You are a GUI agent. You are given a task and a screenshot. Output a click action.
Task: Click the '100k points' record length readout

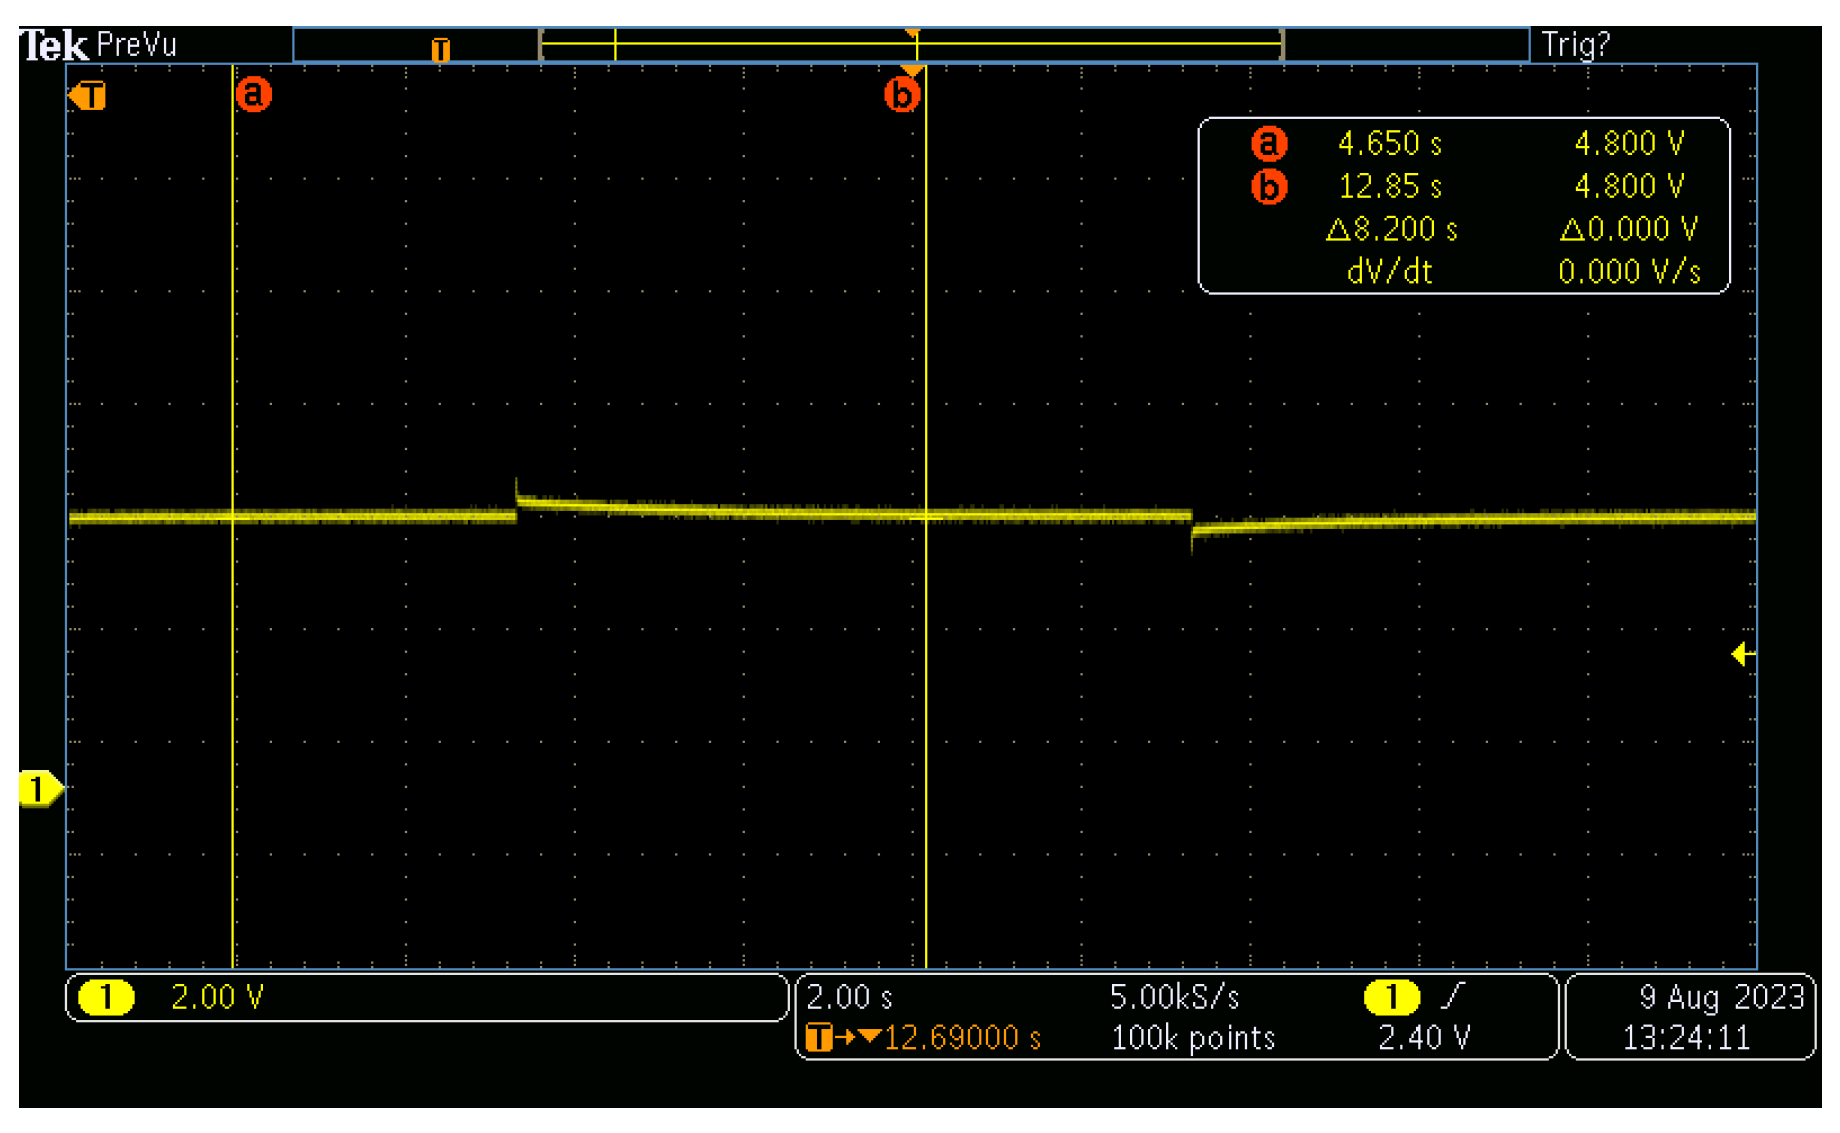point(1193,1038)
